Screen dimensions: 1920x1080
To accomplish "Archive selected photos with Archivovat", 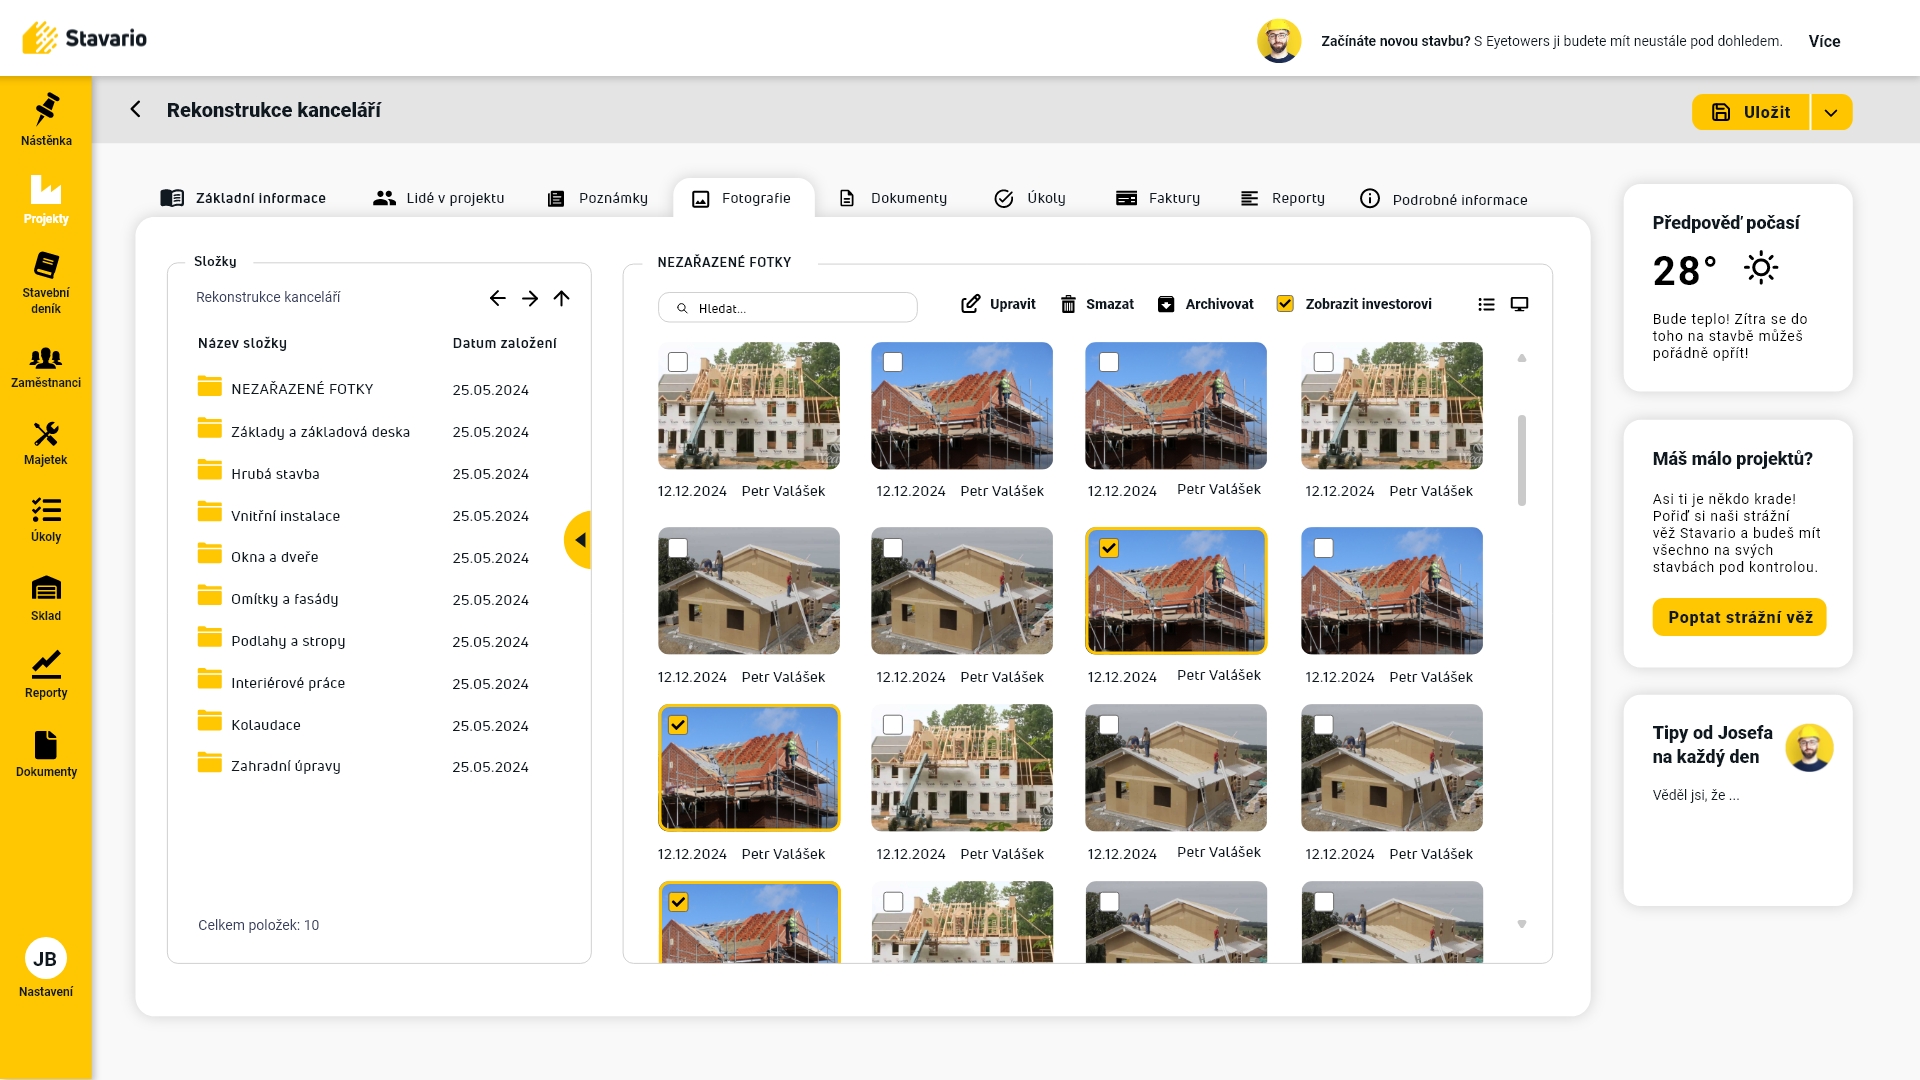I will pyautogui.click(x=1205, y=305).
